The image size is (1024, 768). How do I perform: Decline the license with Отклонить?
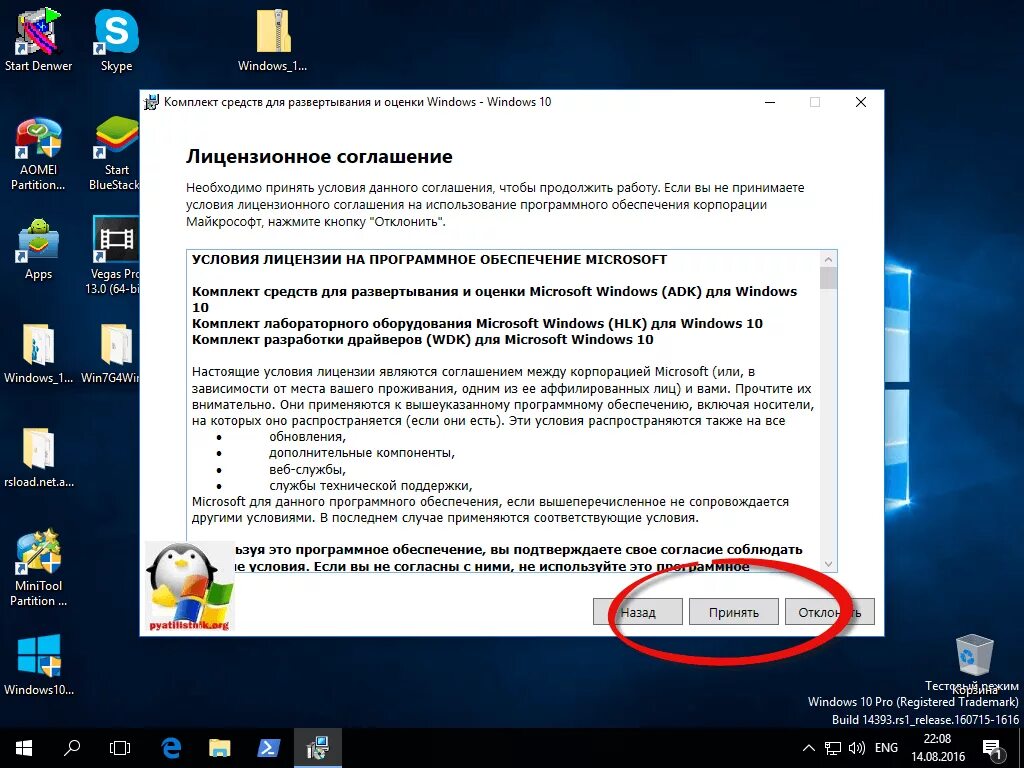[x=829, y=612]
